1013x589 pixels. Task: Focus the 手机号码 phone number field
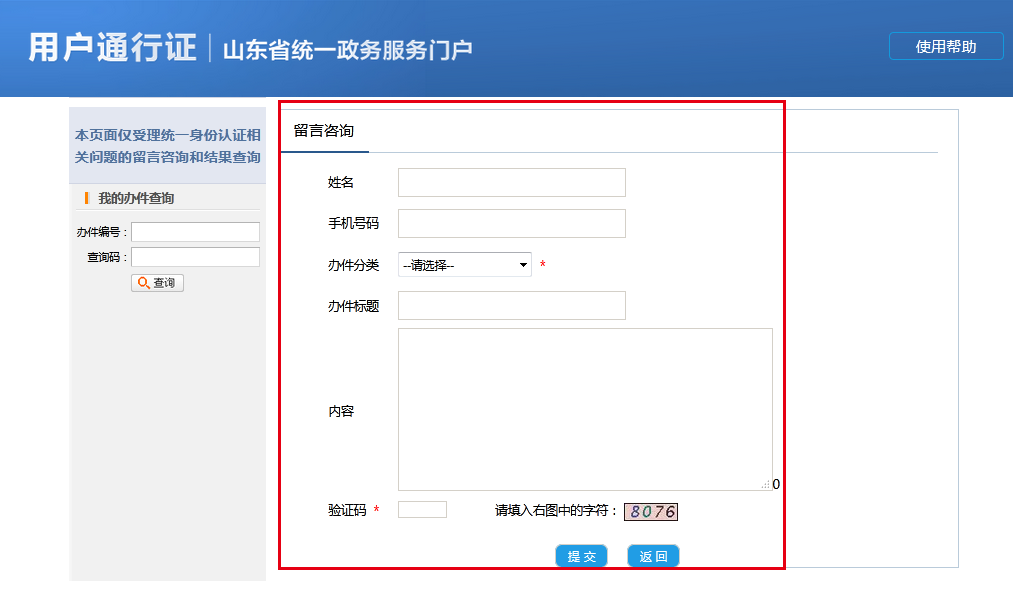[x=511, y=223]
